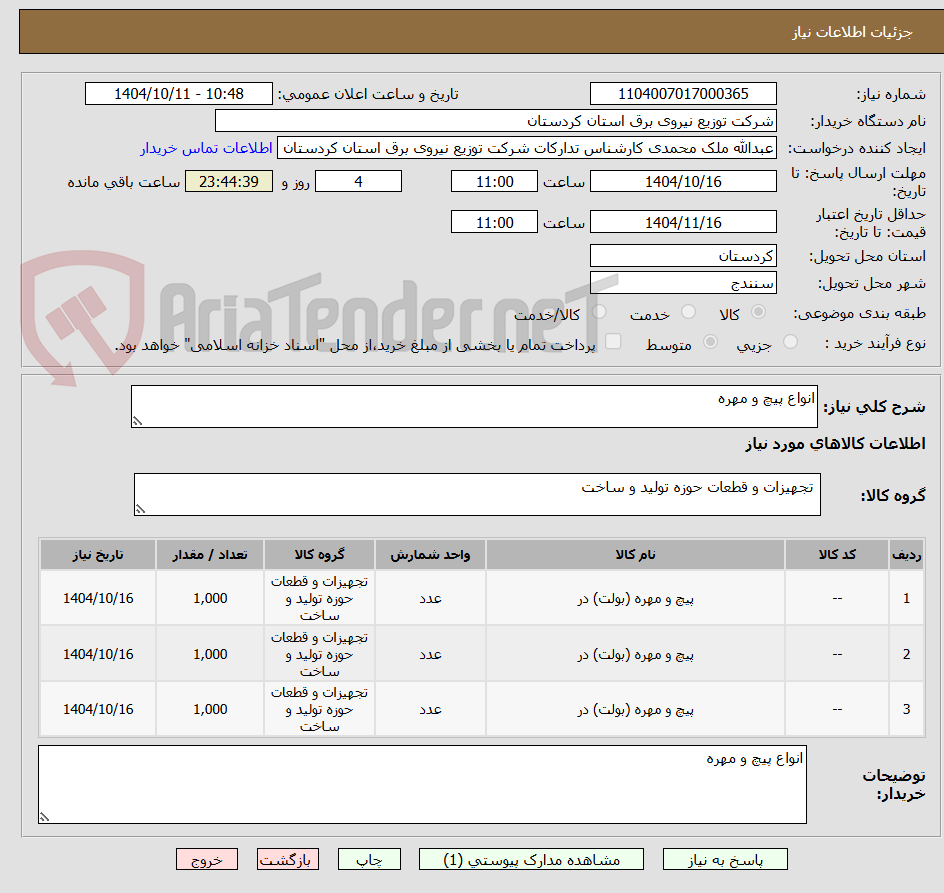This screenshot has height=893, width=944.
Task: Select the متوسط purchase type radio
Action: coord(710,342)
